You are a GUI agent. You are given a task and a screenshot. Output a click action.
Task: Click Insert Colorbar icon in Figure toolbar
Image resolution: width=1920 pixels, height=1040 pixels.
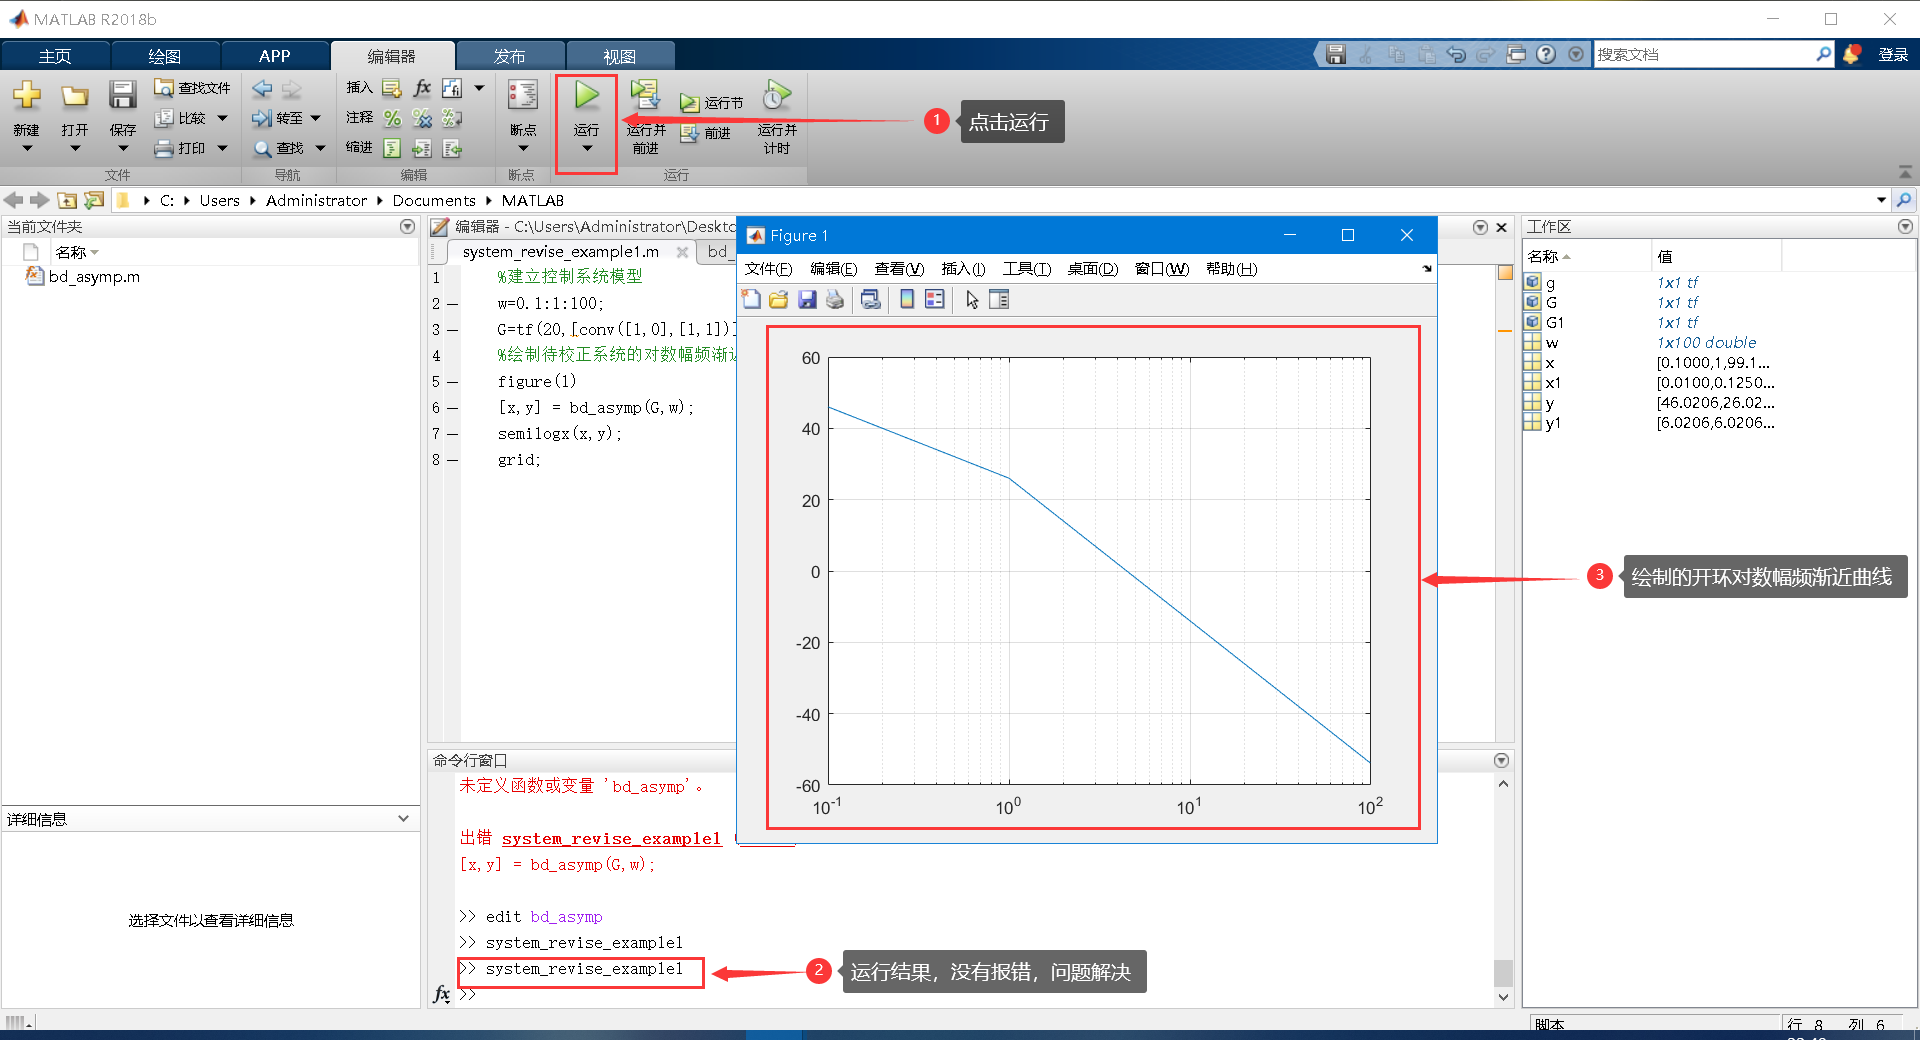pyautogui.click(x=907, y=299)
